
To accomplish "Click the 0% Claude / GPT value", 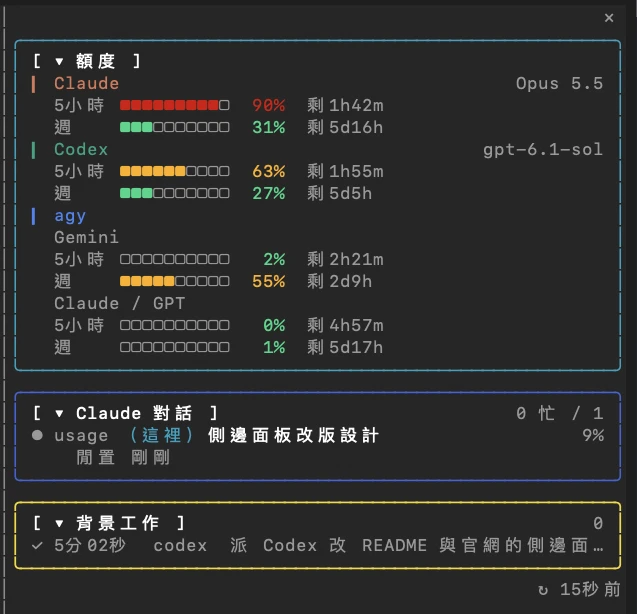I will [x=274, y=325].
